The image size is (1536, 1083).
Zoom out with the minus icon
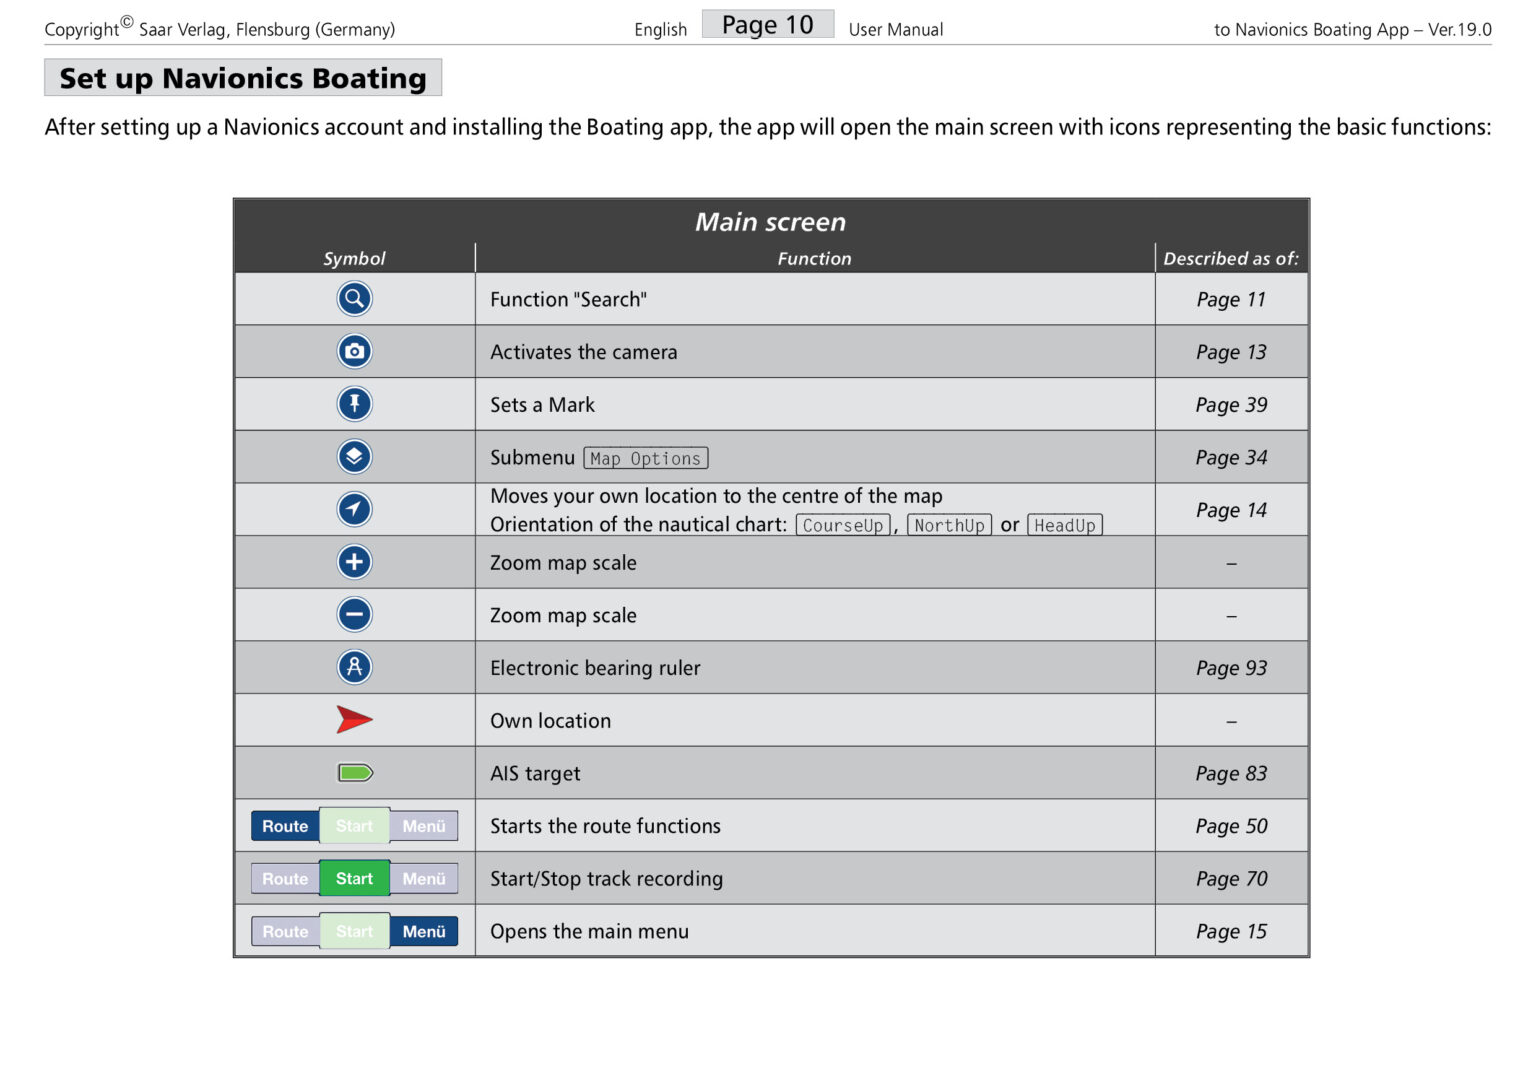click(354, 614)
